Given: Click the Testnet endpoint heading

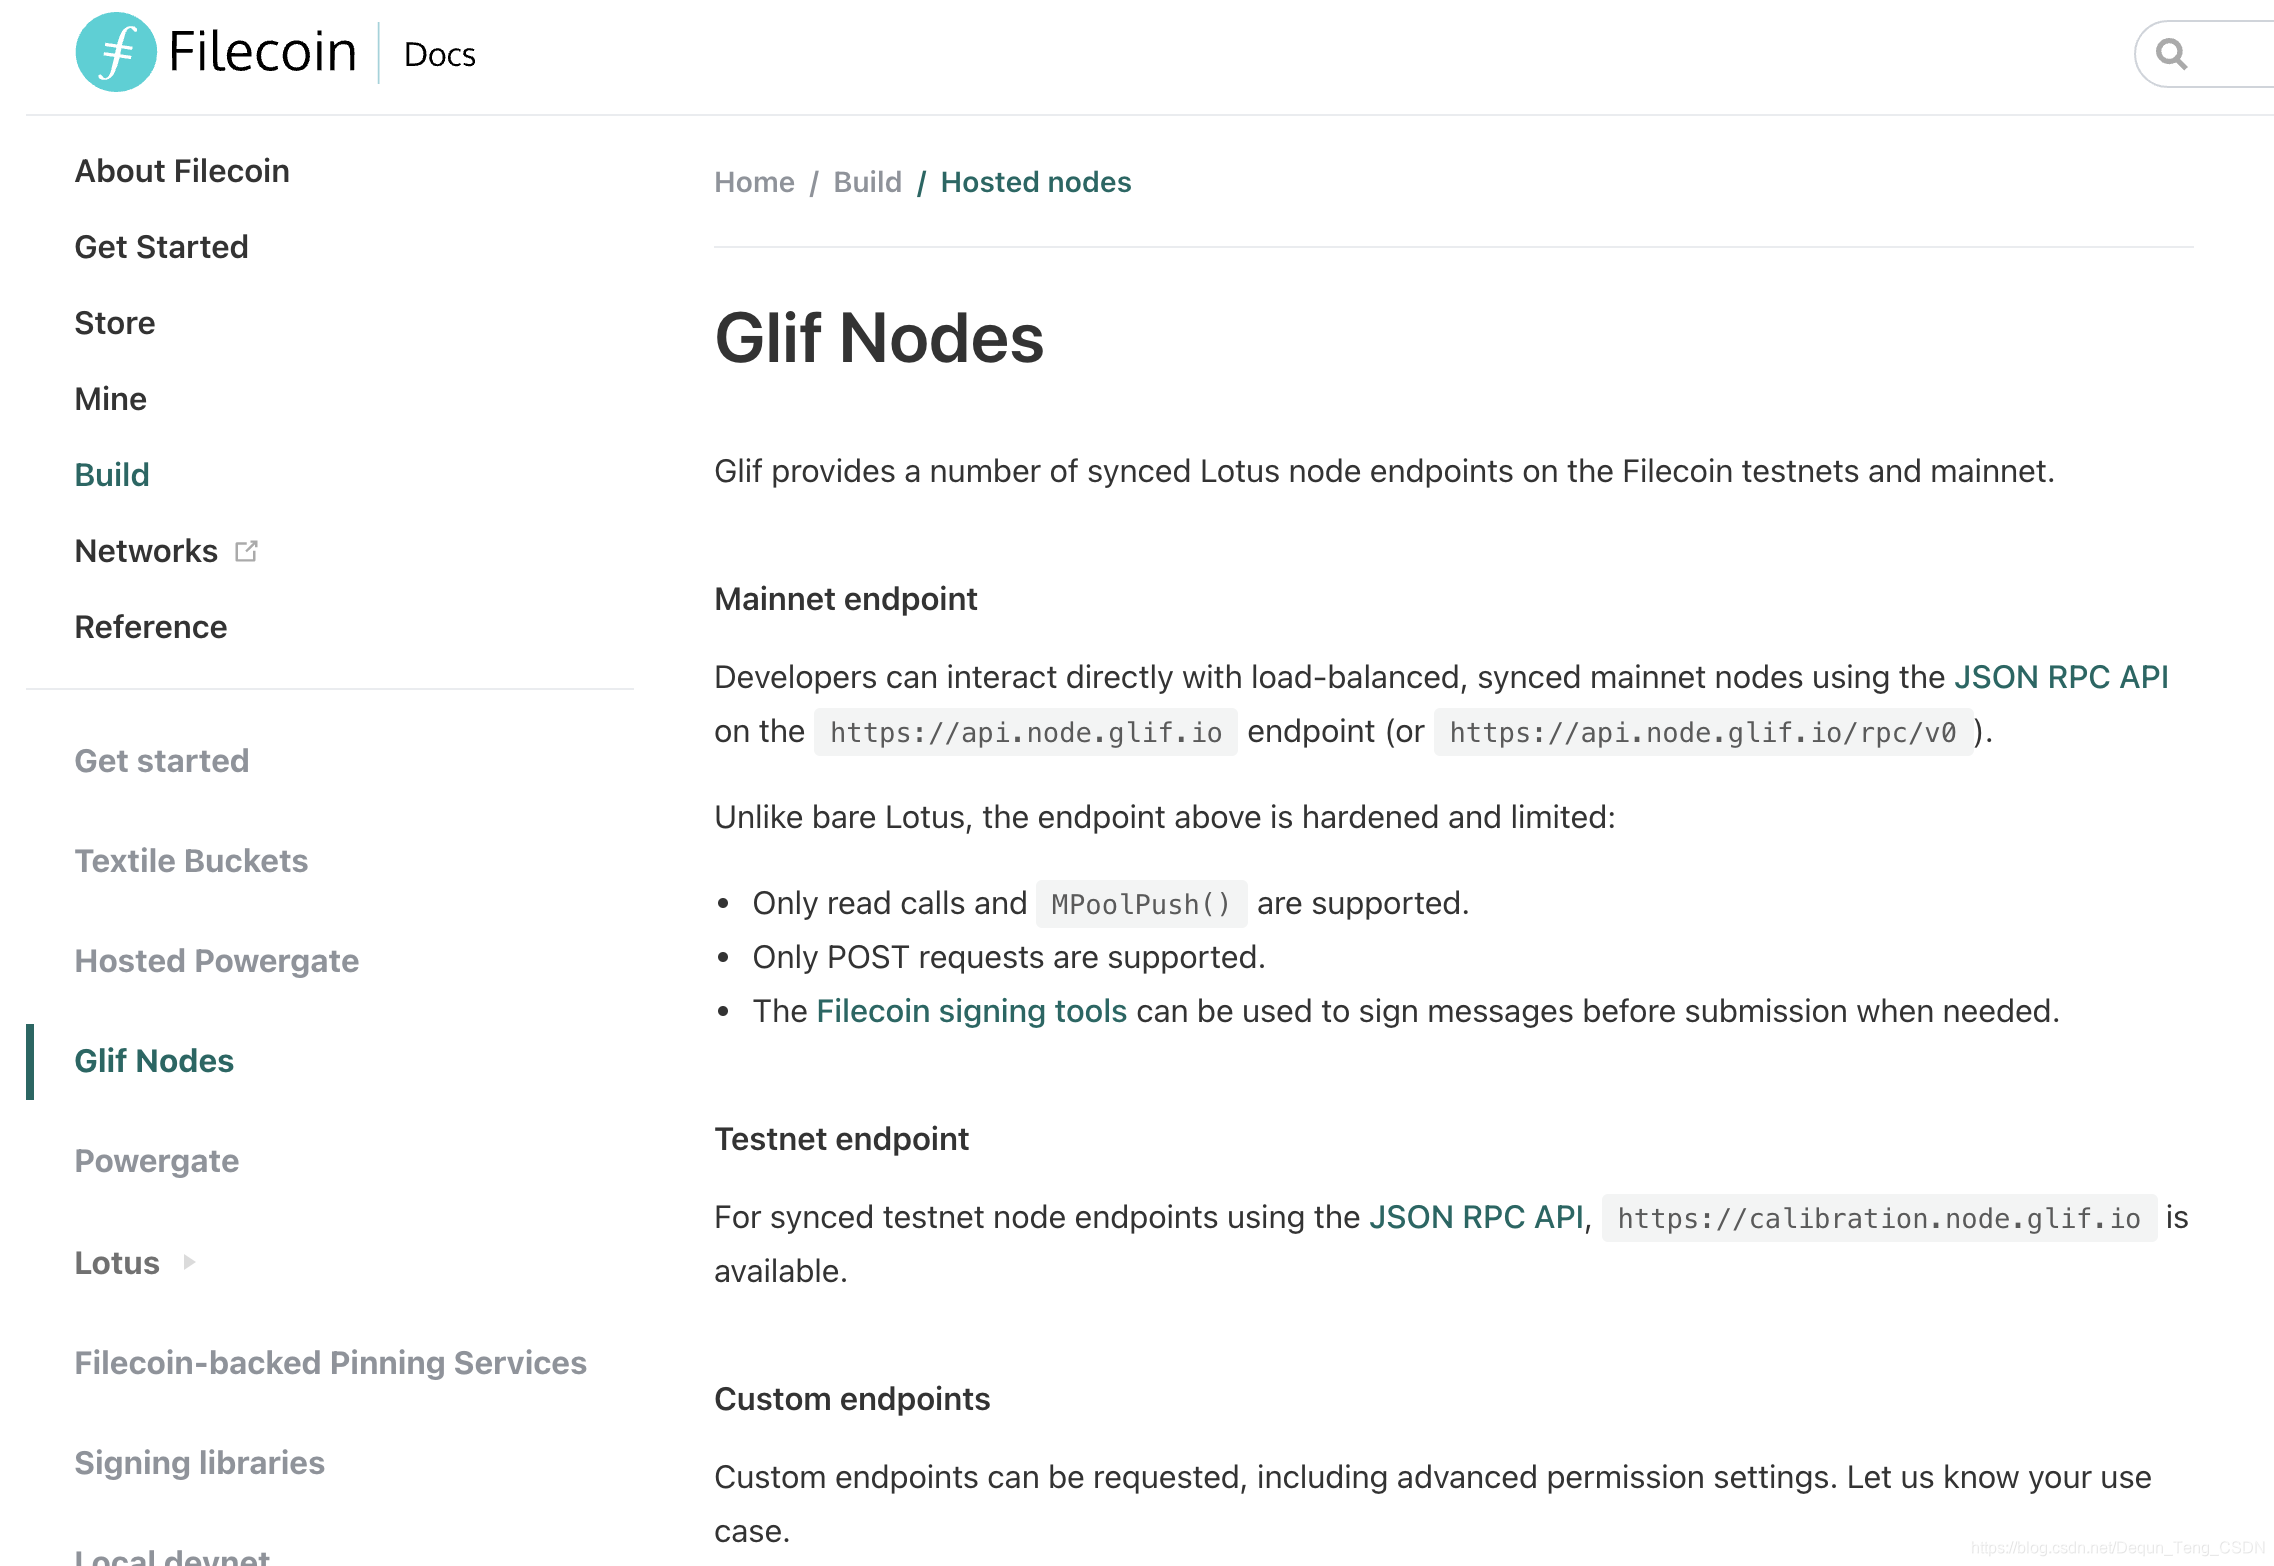Looking at the screenshot, I should tap(842, 1139).
